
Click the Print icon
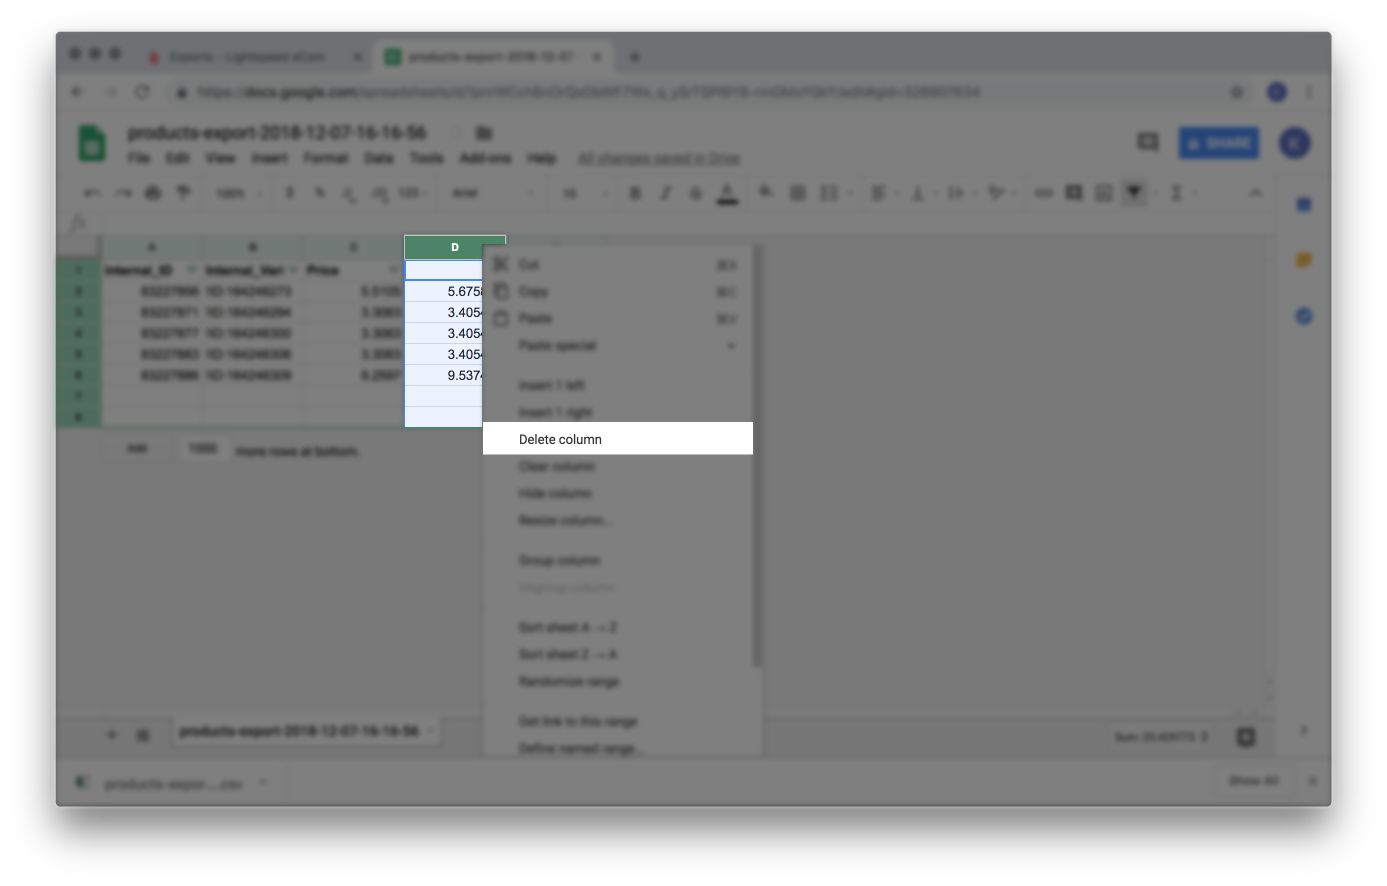click(153, 193)
